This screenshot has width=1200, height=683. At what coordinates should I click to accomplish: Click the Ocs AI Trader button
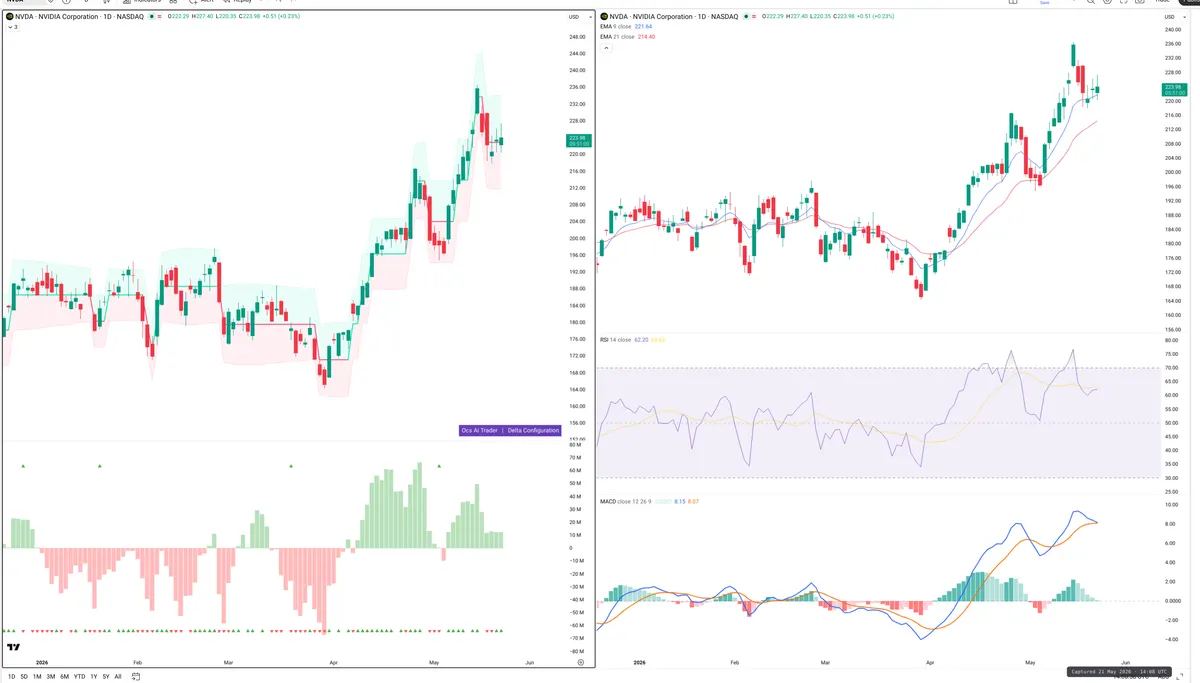coord(480,430)
